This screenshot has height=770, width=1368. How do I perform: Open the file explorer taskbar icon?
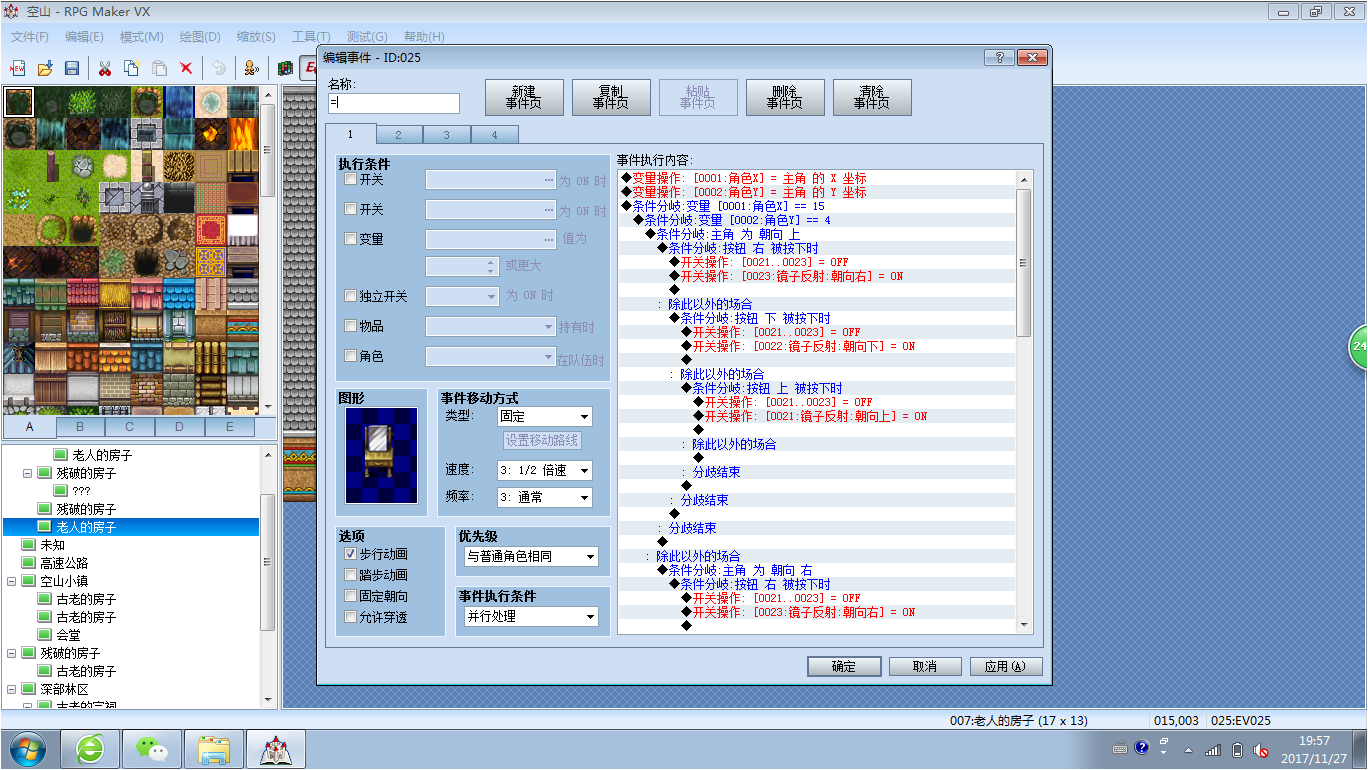tap(214, 748)
